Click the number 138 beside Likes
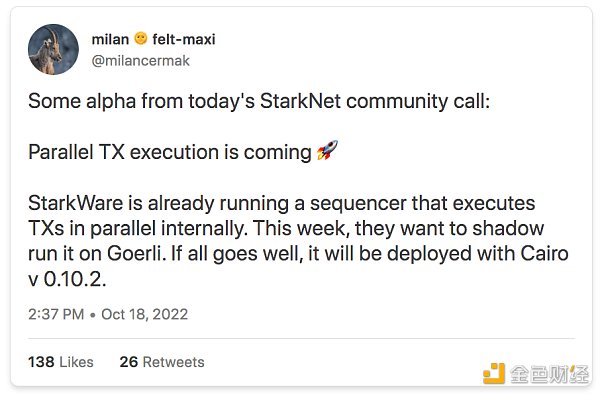 pyautogui.click(x=41, y=362)
